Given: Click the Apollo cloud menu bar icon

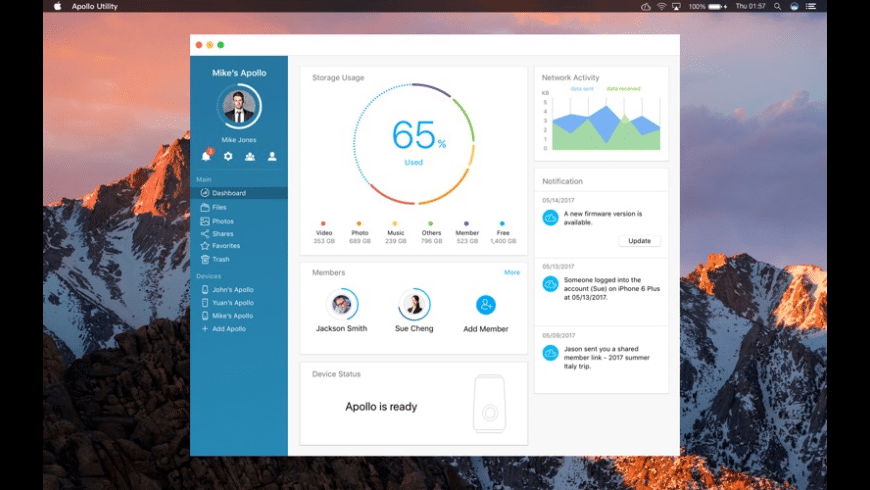Looking at the screenshot, I should (646, 7).
